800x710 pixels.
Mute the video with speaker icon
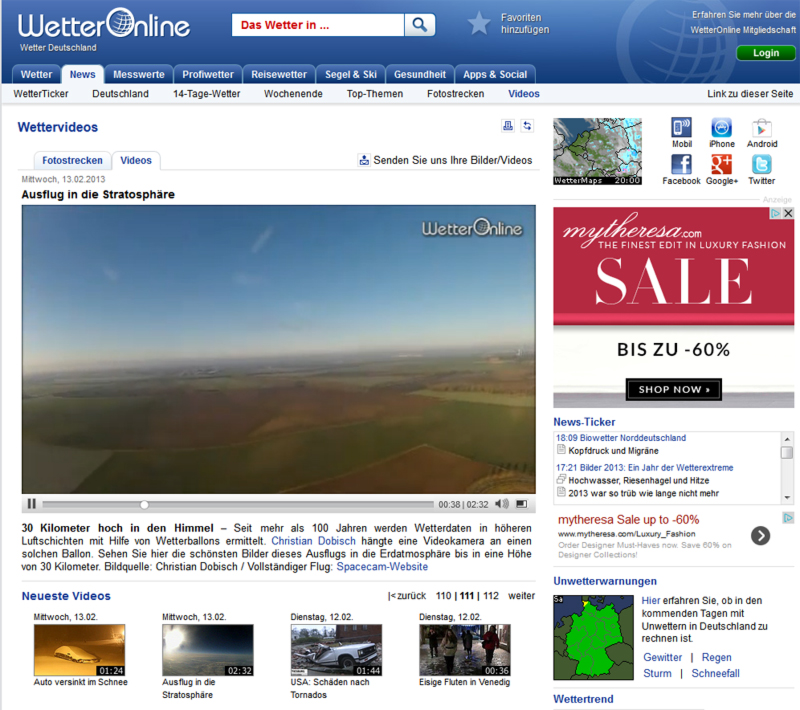click(502, 504)
